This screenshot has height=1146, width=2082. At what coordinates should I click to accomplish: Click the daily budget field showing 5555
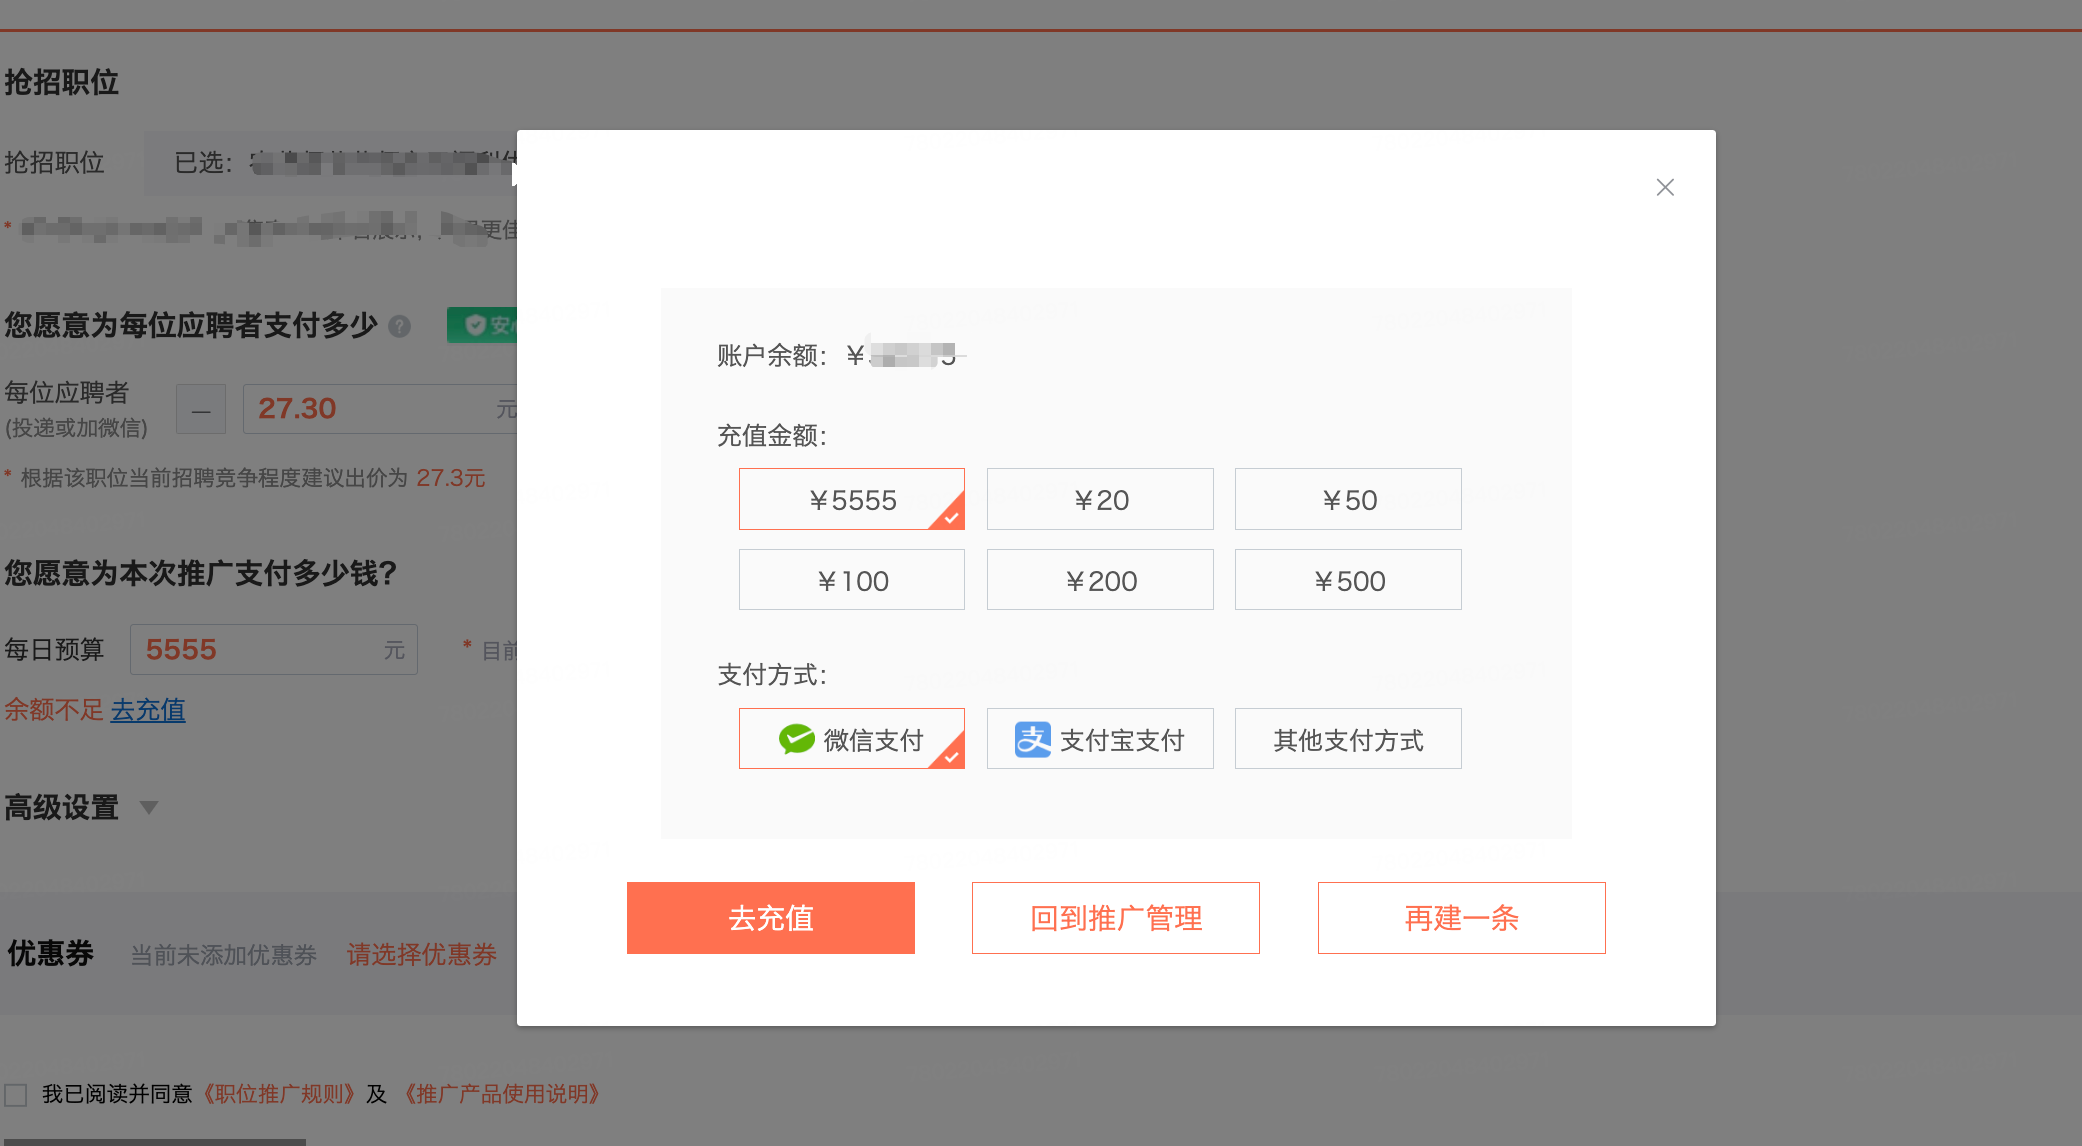[x=274, y=650]
